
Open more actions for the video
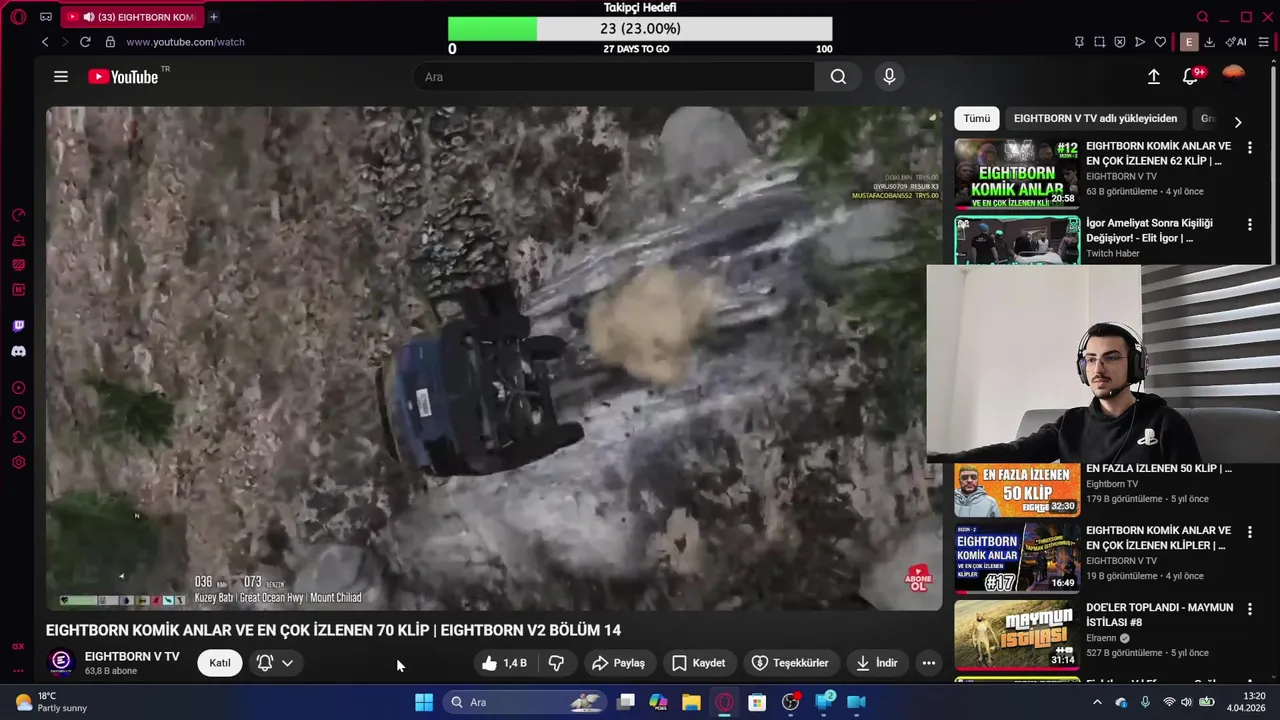pos(928,663)
